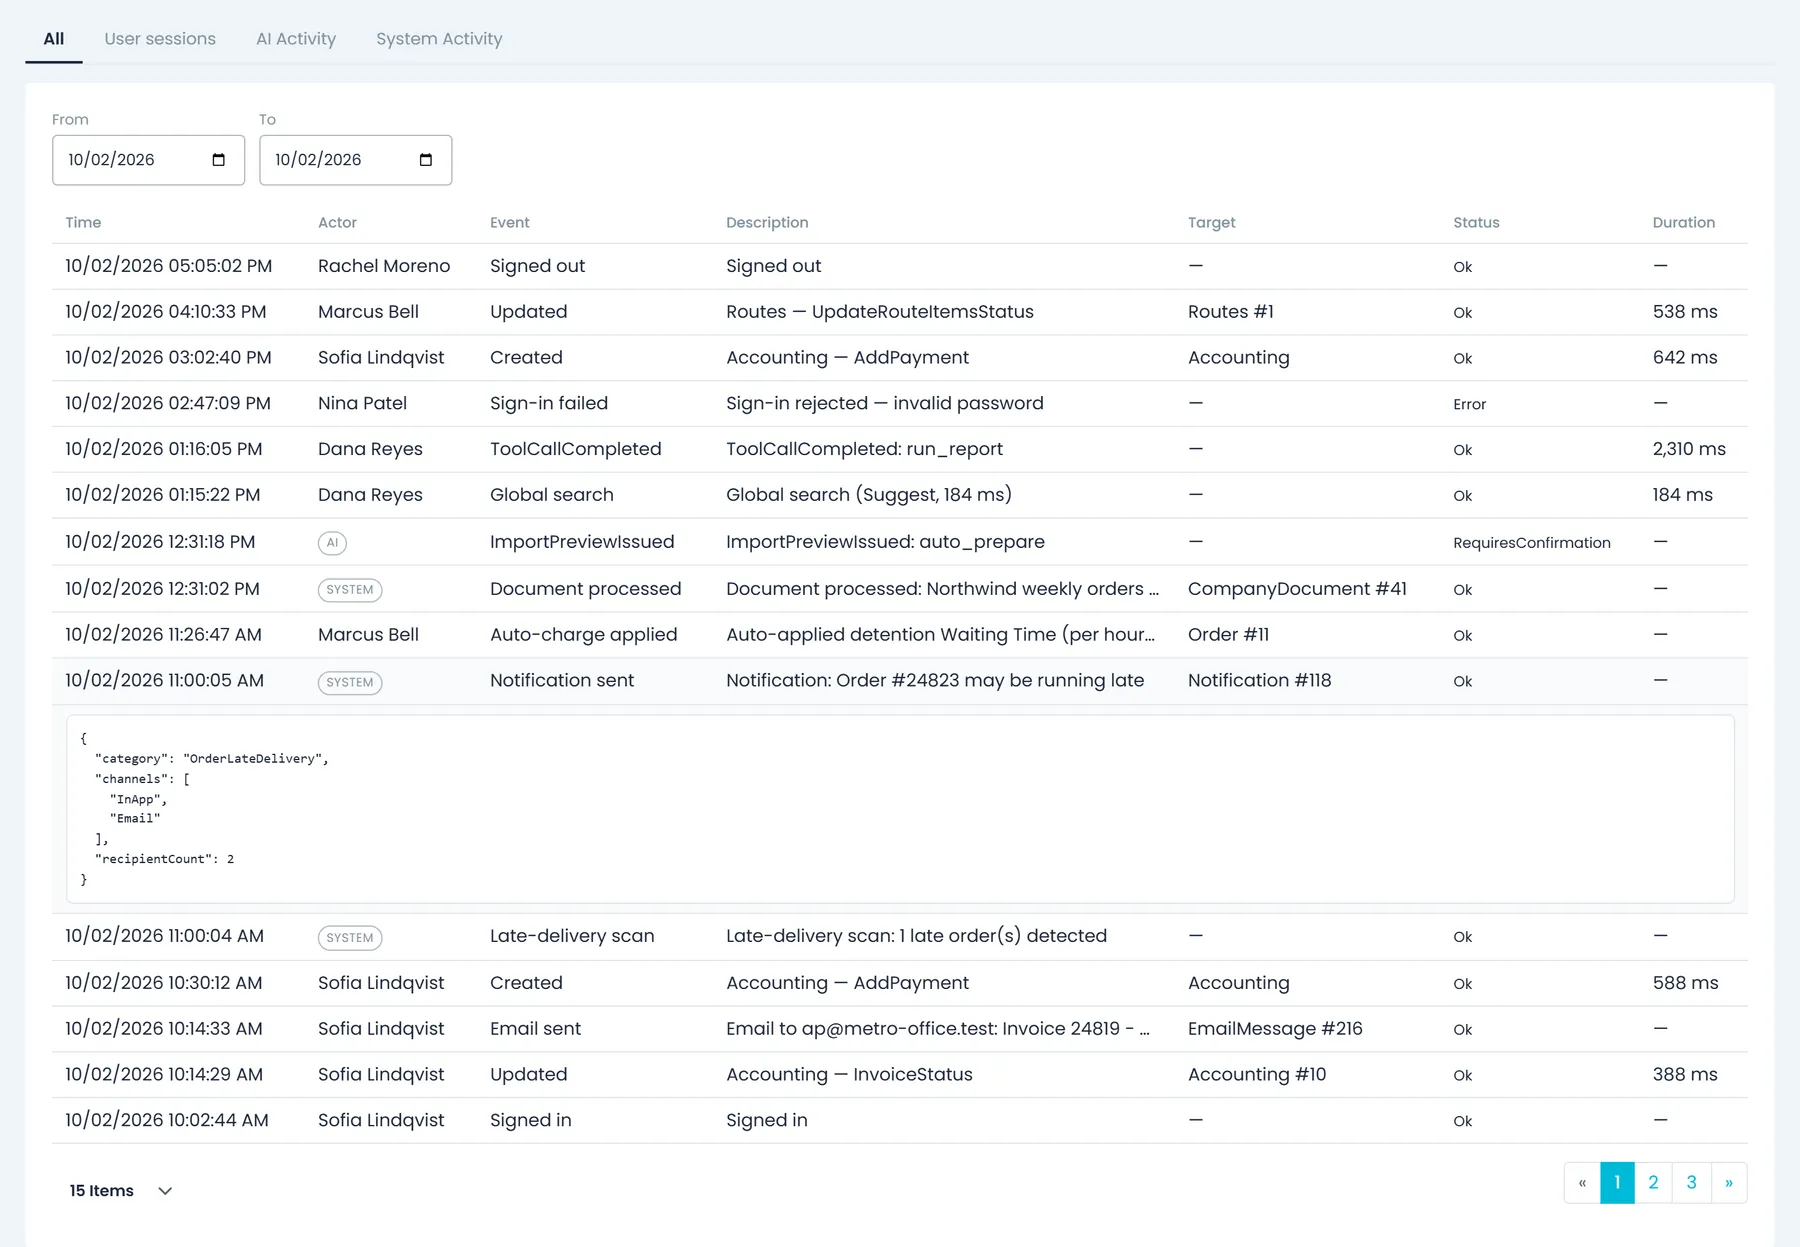Click the Status column header
The width and height of the screenshot is (1800, 1247).
click(x=1476, y=223)
